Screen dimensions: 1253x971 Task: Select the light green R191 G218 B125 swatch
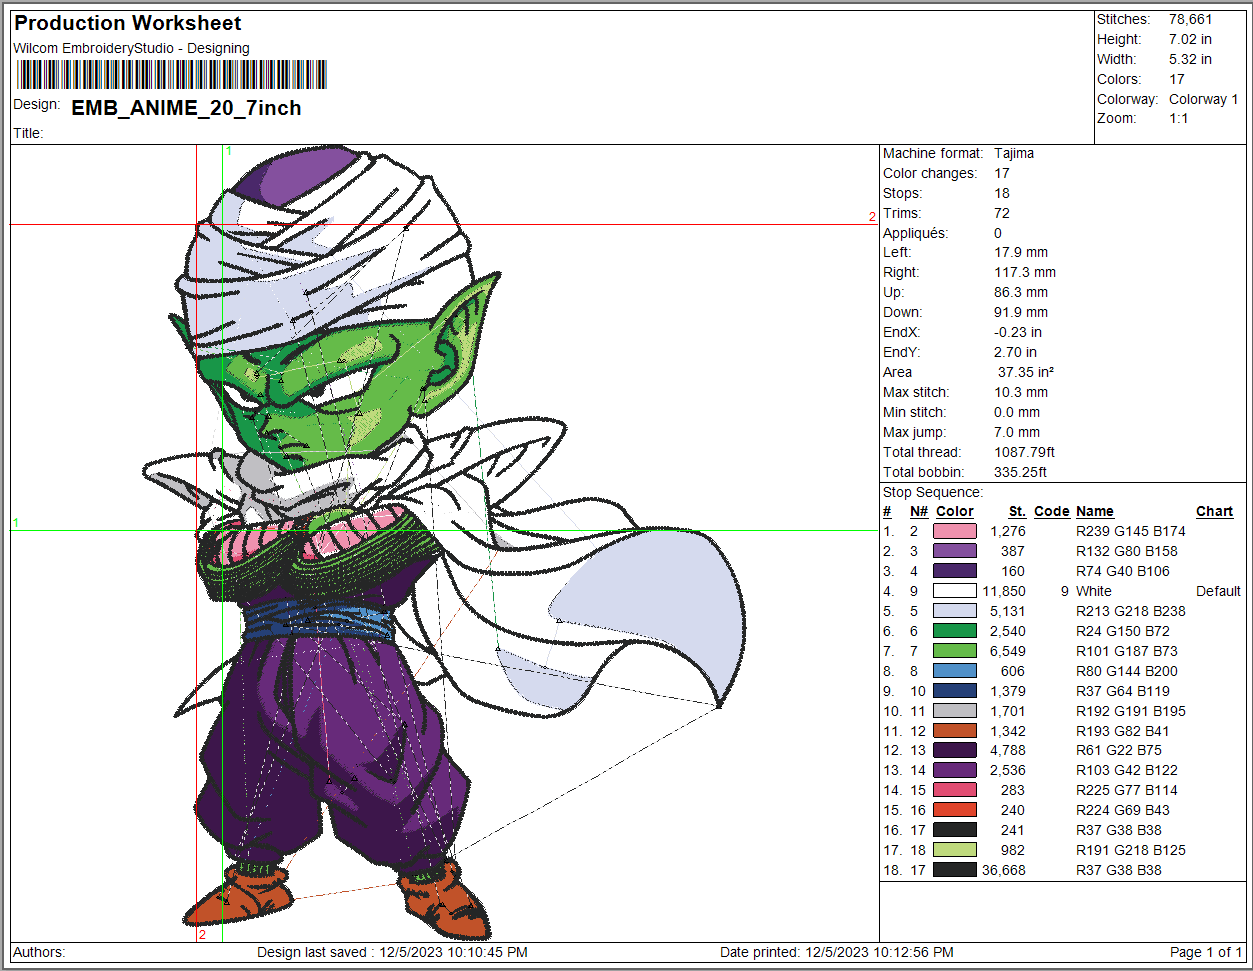954,850
